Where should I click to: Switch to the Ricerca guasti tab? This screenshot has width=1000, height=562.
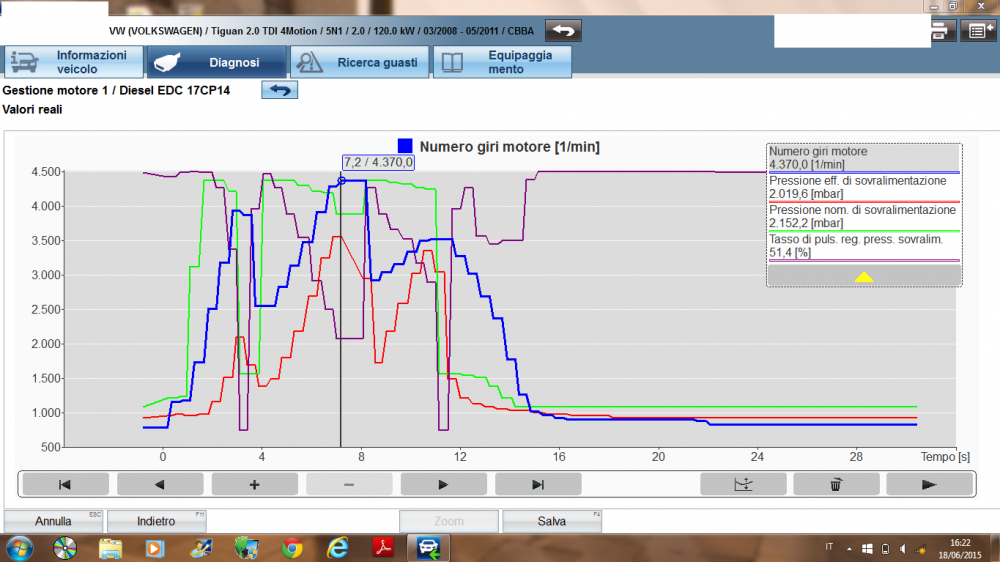point(360,62)
